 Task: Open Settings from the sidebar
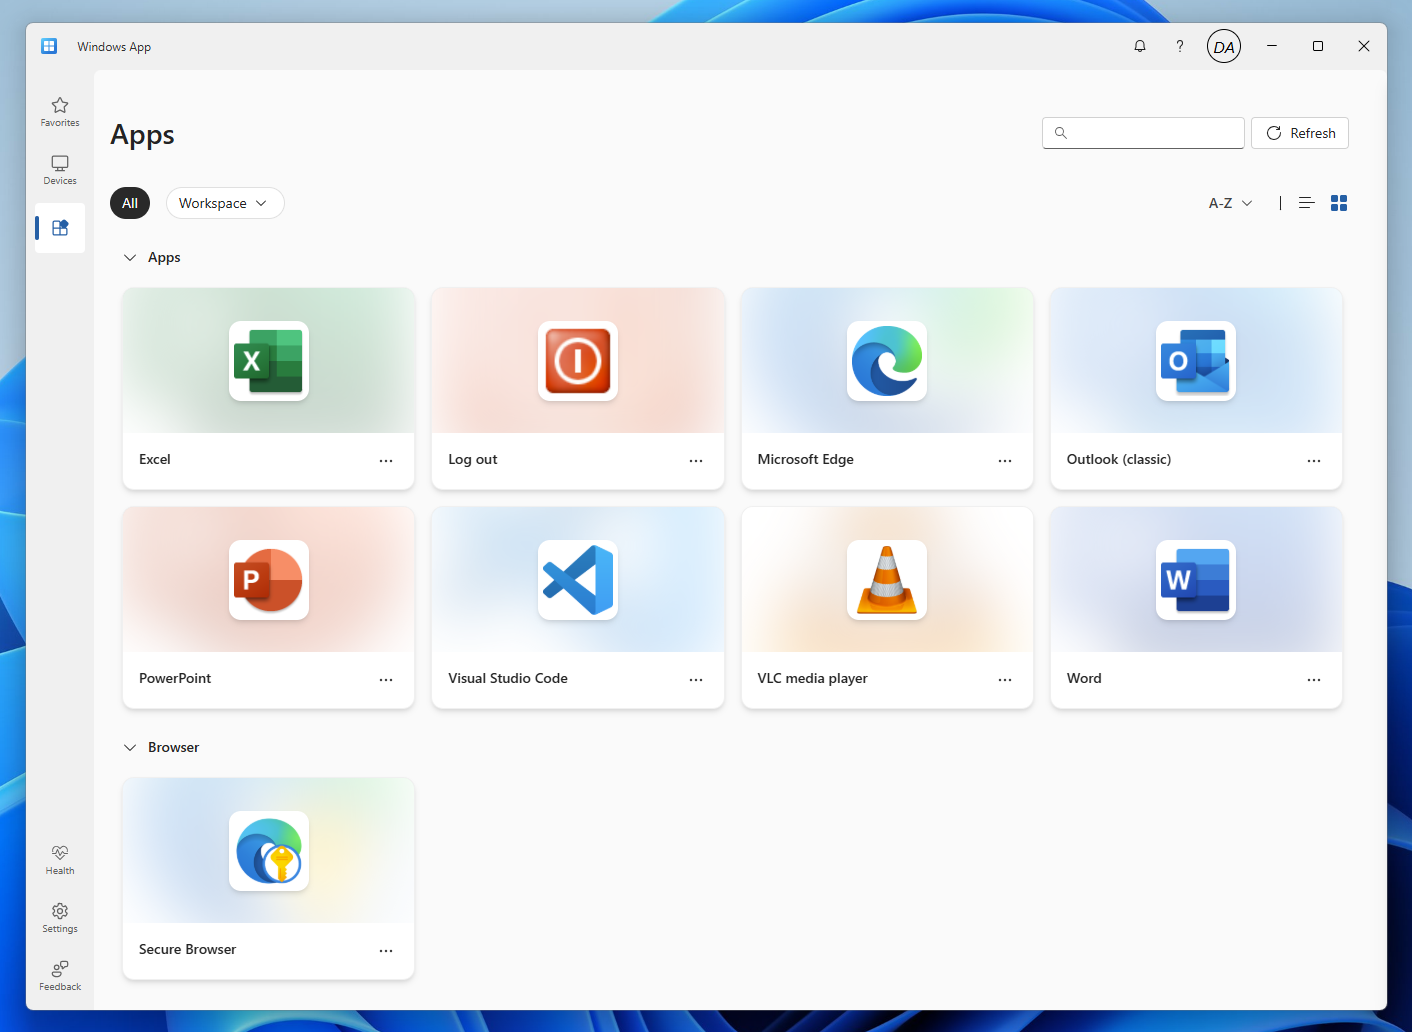coord(59,916)
